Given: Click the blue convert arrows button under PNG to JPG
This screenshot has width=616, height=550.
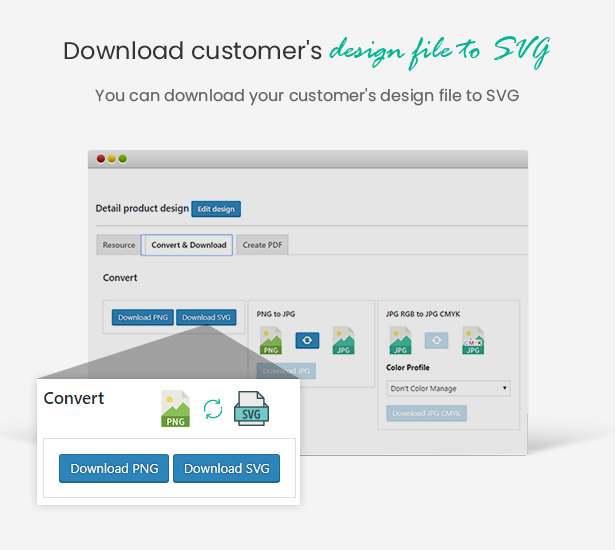Looking at the screenshot, I should coord(307,341).
